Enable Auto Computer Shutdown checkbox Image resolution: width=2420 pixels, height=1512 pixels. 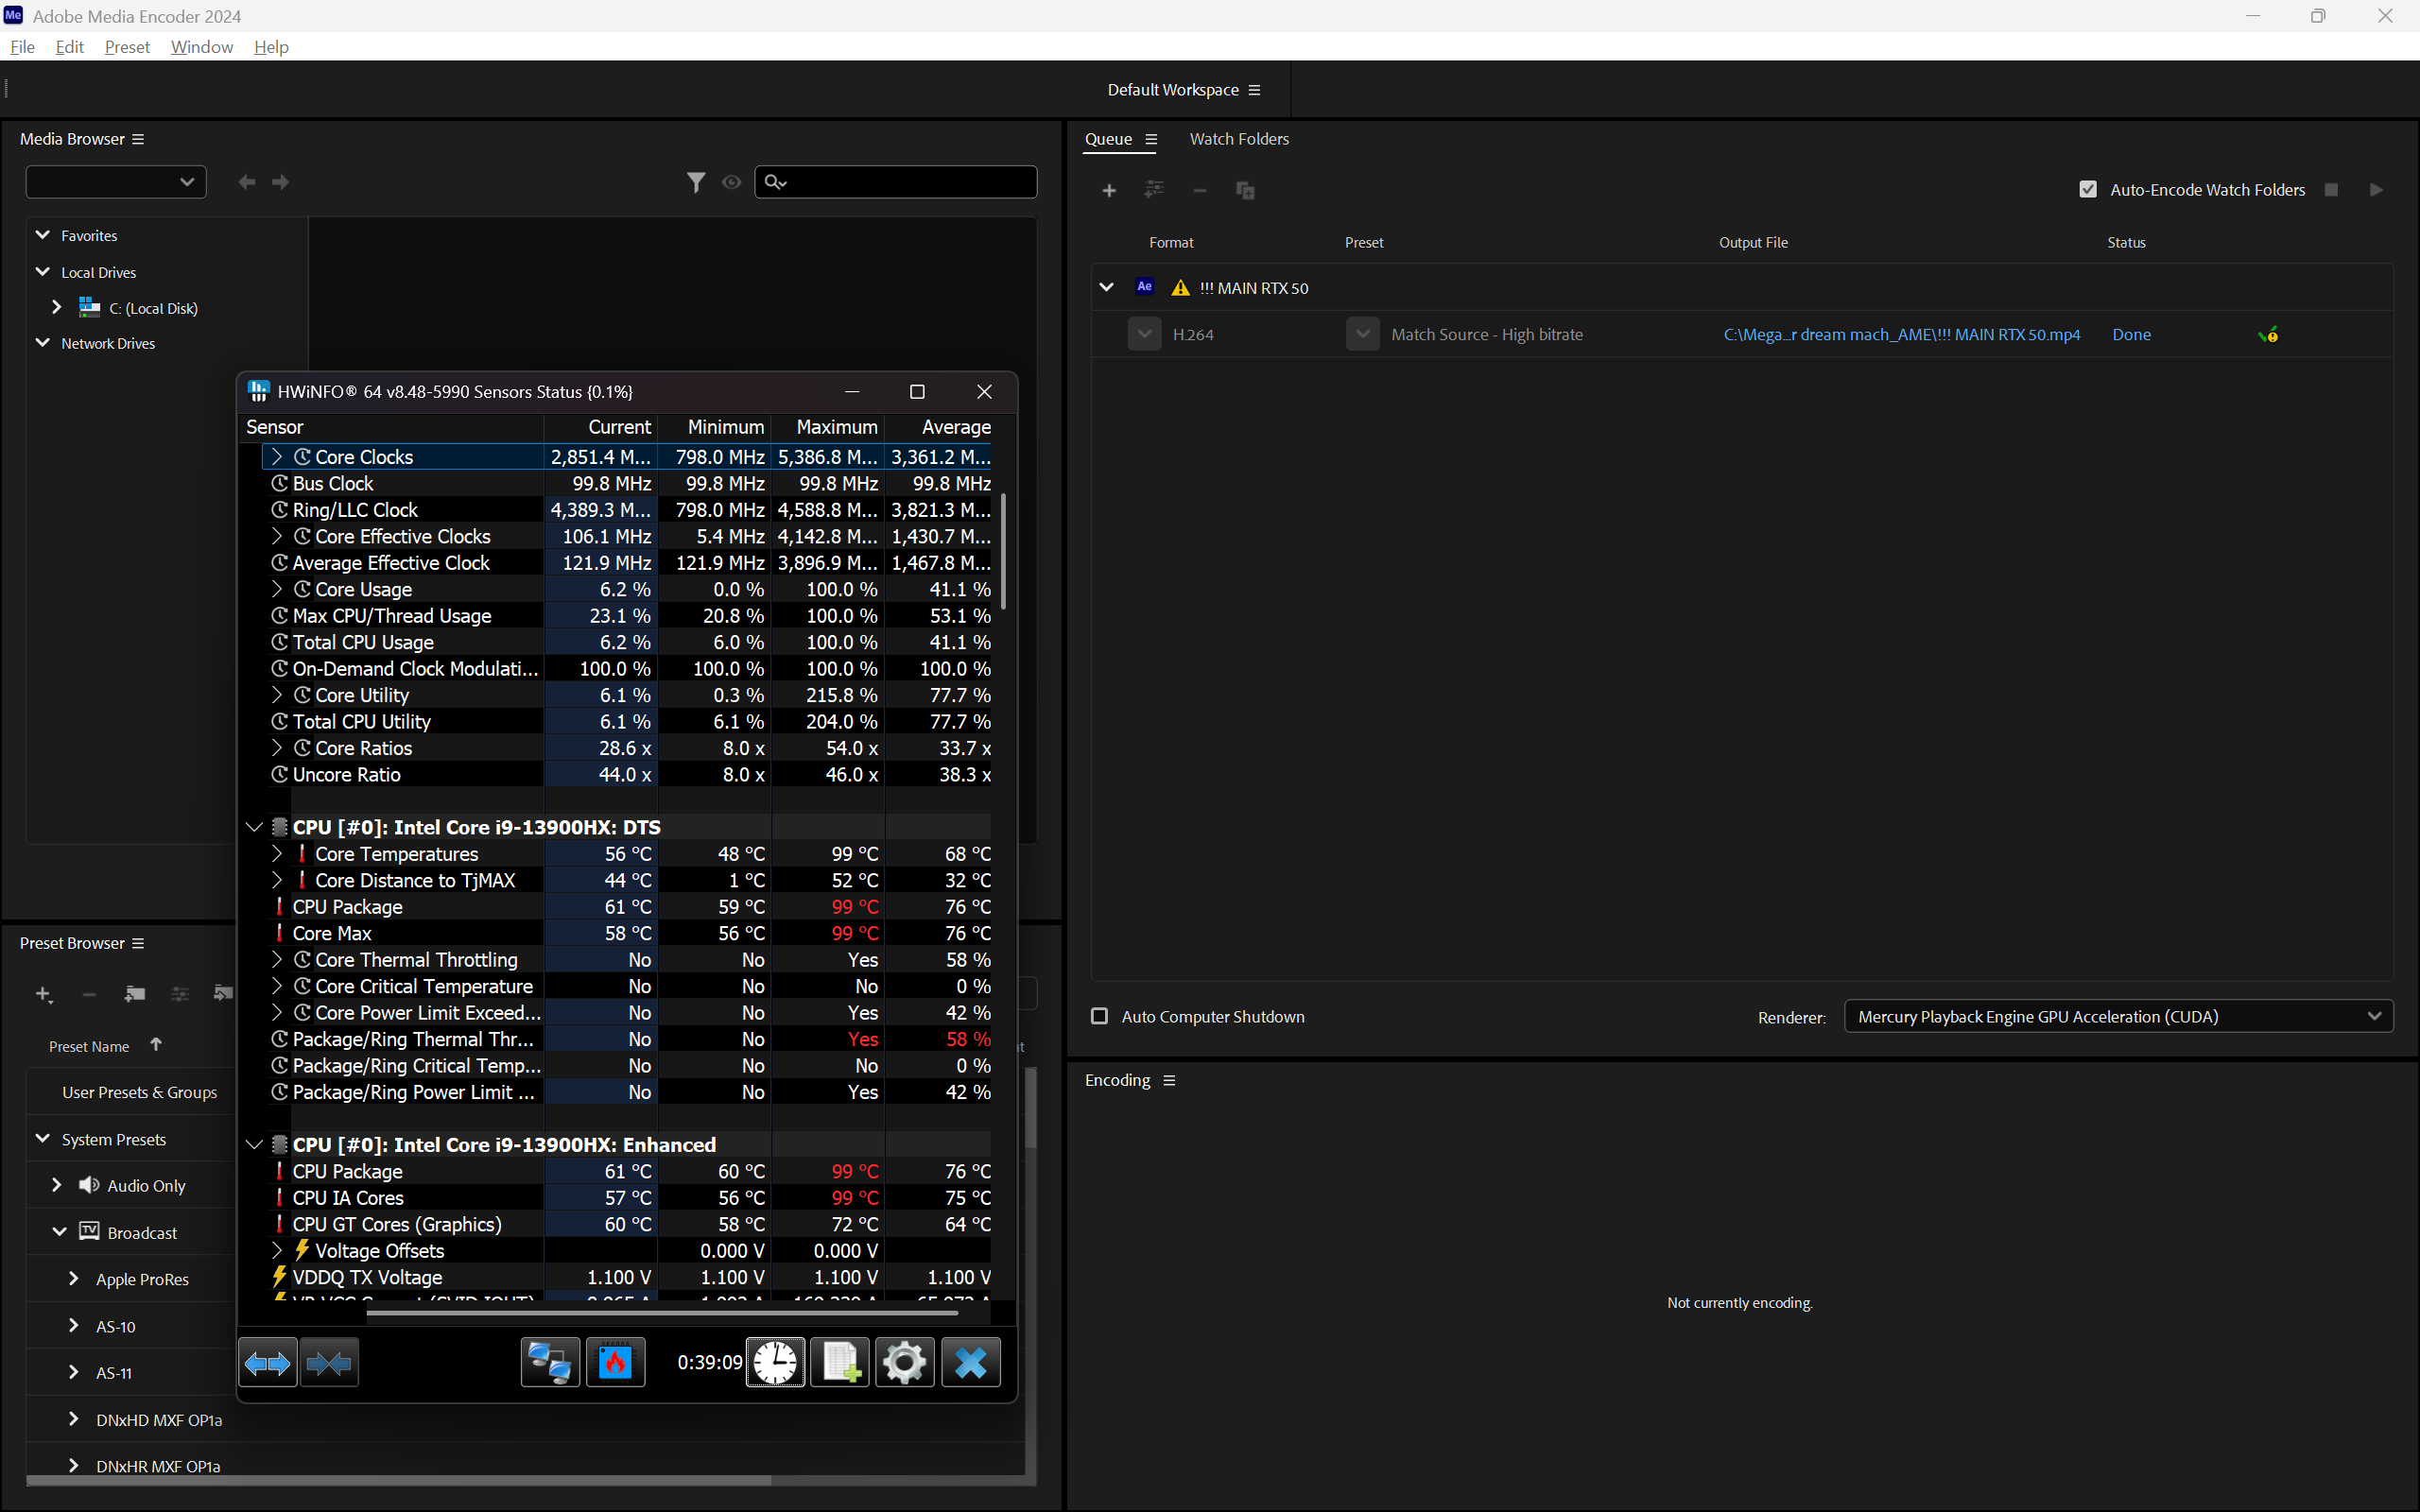(1099, 1016)
